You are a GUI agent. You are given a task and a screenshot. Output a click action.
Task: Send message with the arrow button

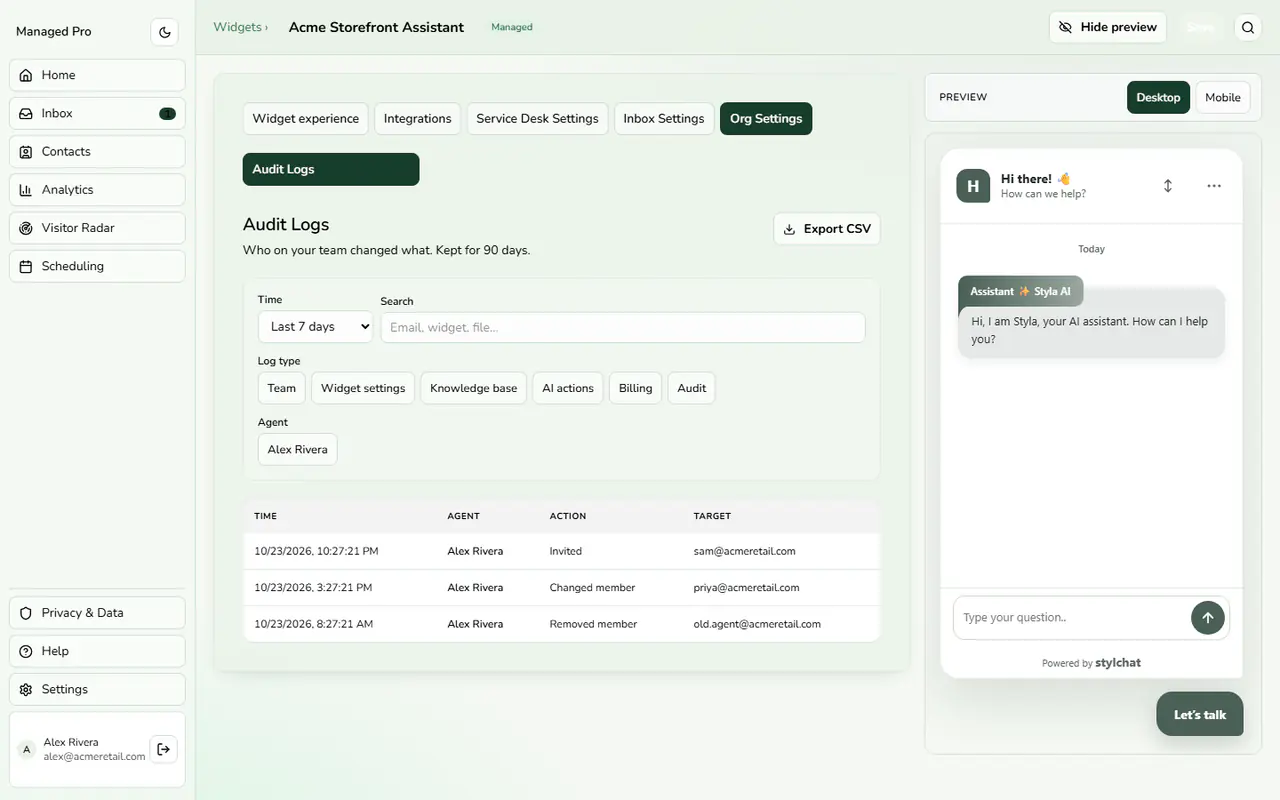(1207, 618)
